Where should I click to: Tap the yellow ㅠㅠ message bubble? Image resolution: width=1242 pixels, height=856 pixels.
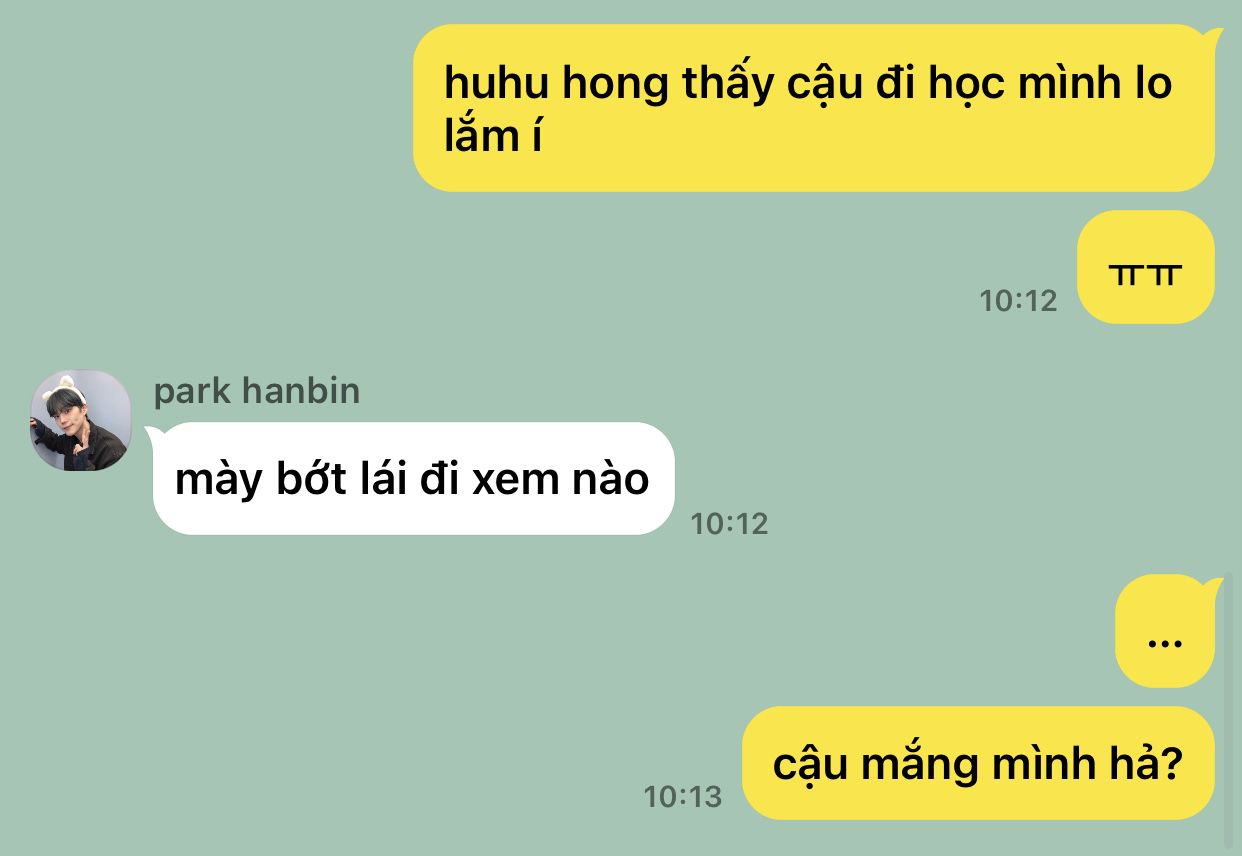(1146, 267)
